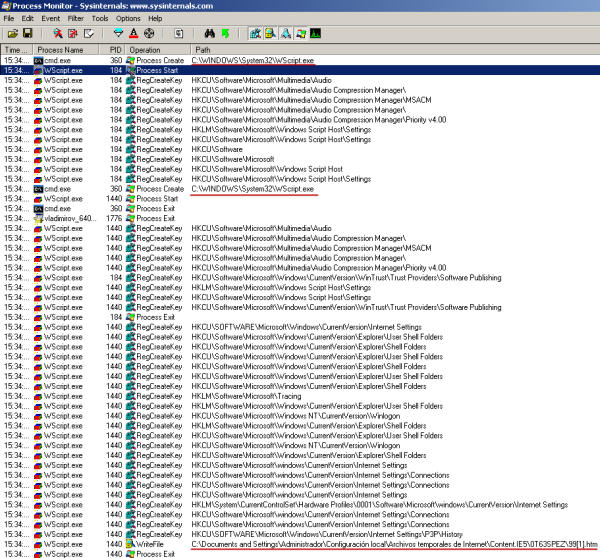Click WriteFile in the Operation column
Viewport: 600px width, 558px height.
pyautogui.click(x=150, y=544)
